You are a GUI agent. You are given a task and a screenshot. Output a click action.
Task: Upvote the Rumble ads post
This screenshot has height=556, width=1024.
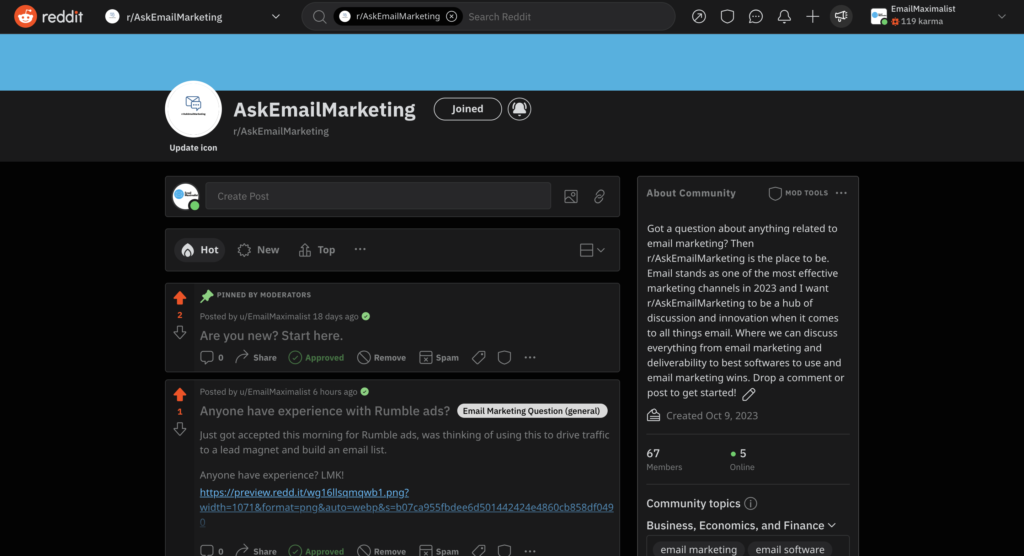point(180,394)
